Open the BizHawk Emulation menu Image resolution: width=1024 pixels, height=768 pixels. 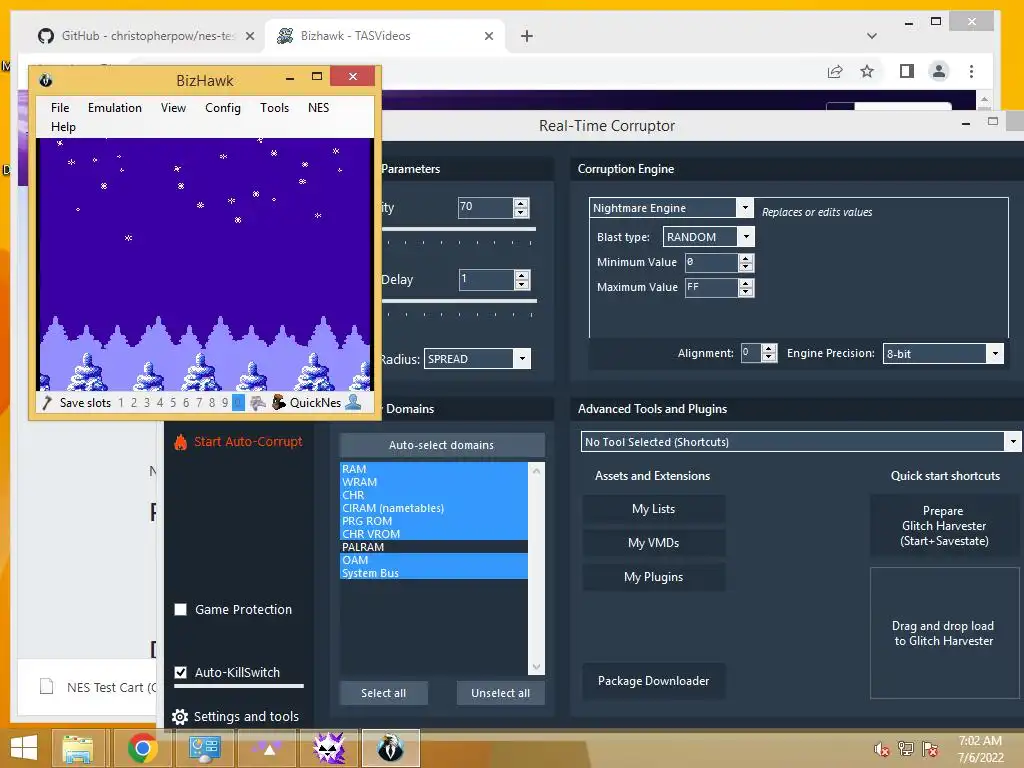(115, 108)
